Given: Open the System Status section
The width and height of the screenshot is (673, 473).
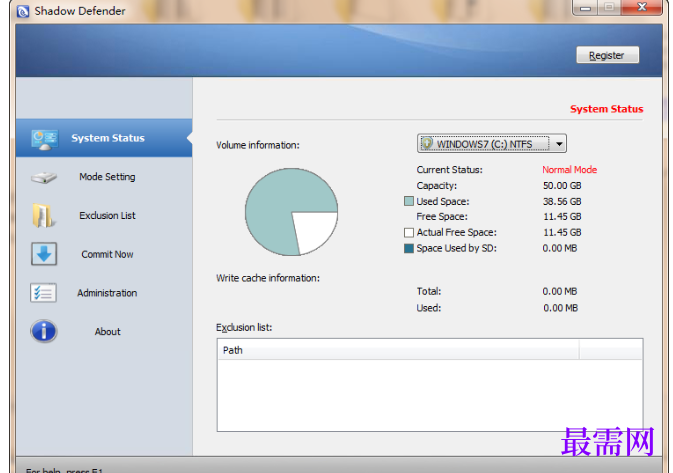Looking at the screenshot, I should coord(104,138).
